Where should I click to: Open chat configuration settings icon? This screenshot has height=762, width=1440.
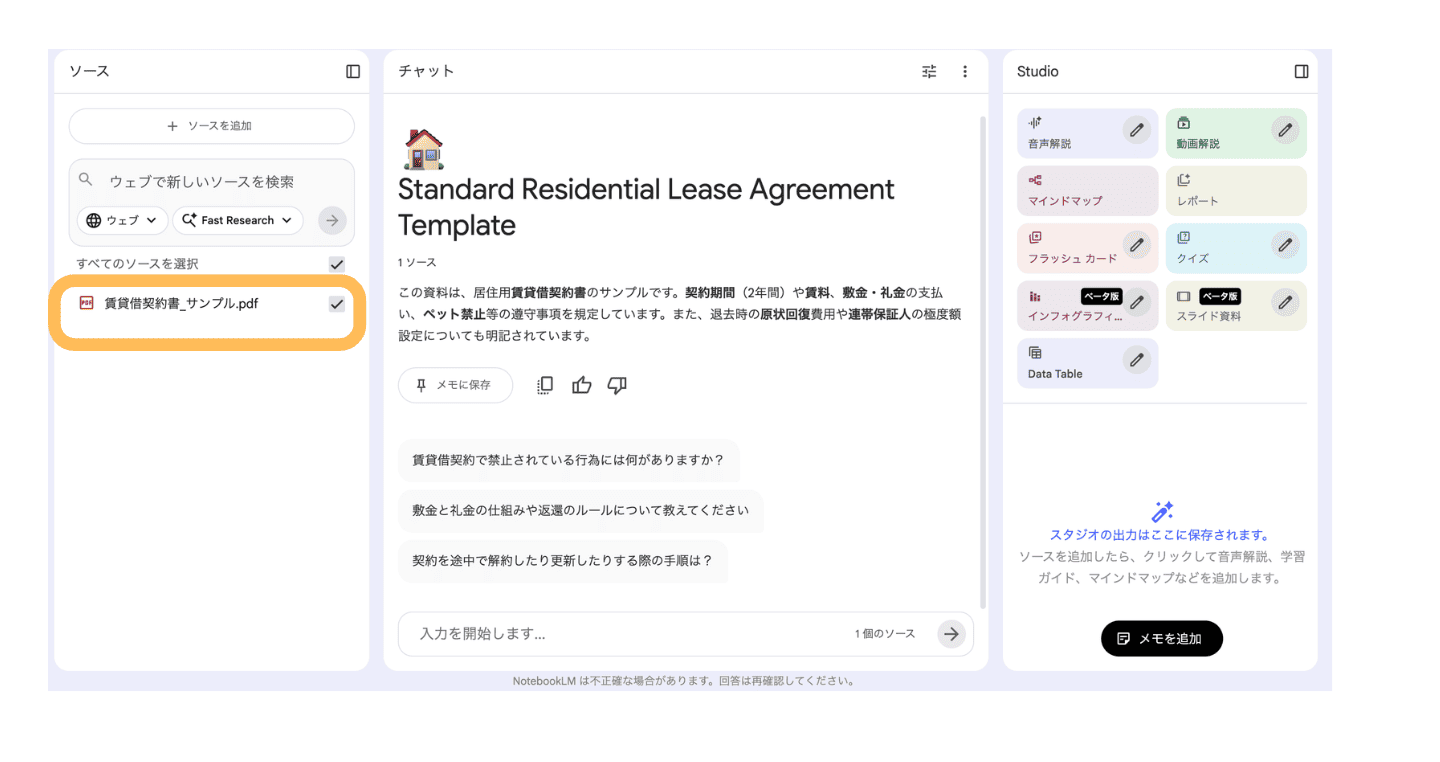(929, 71)
